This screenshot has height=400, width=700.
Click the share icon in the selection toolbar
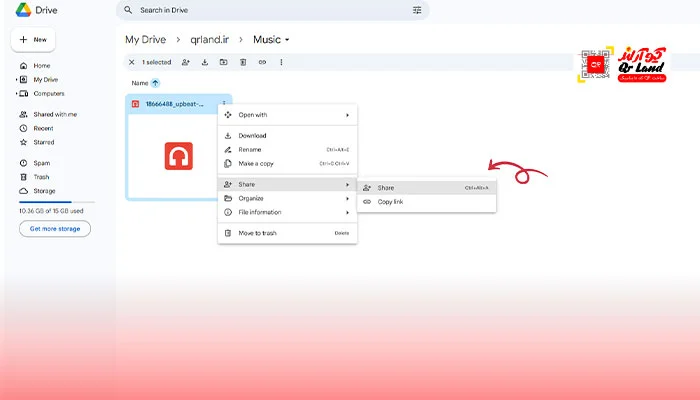(185, 62)
